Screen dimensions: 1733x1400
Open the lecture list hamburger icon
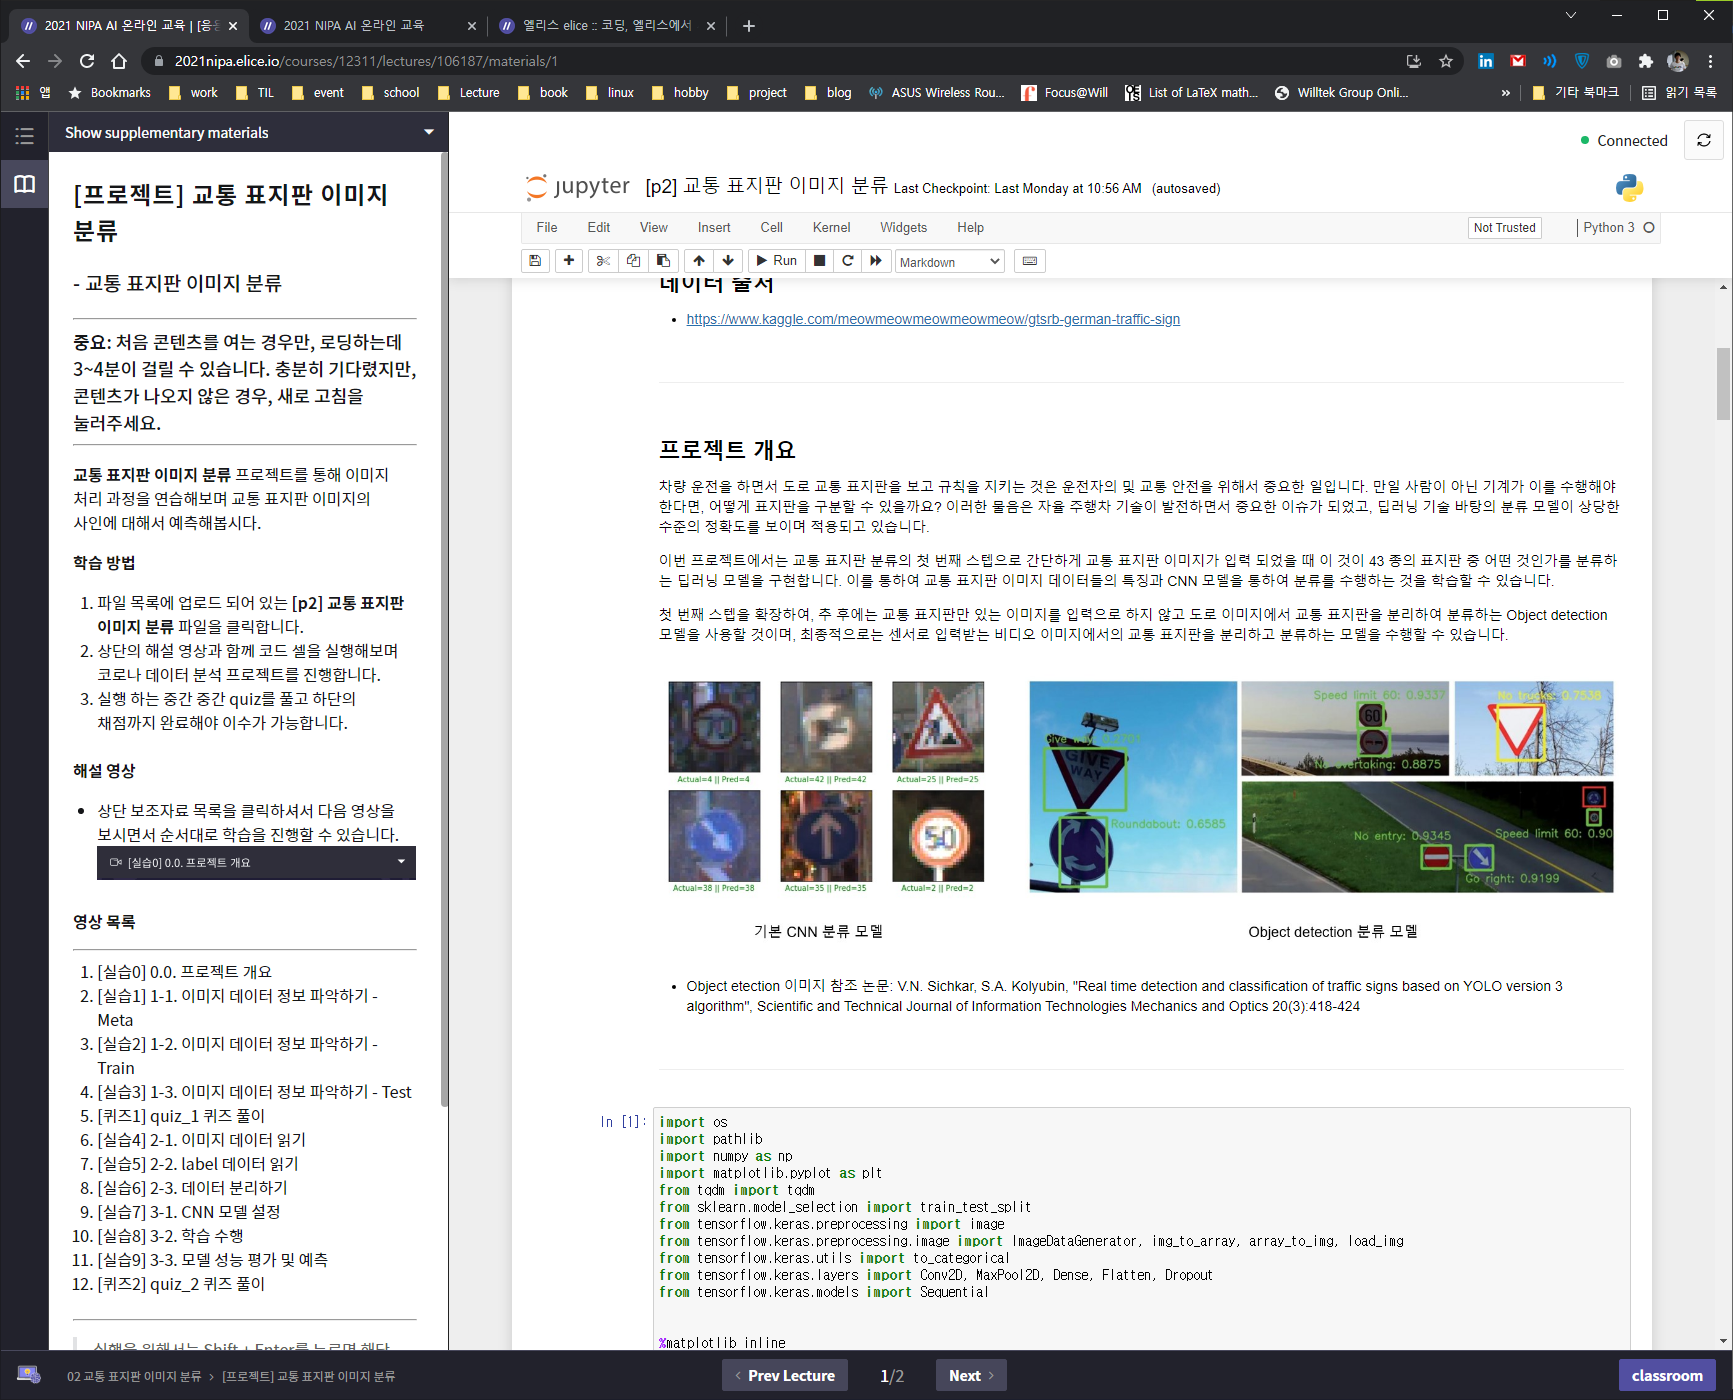pyautogui.click(x=25, y=136)
